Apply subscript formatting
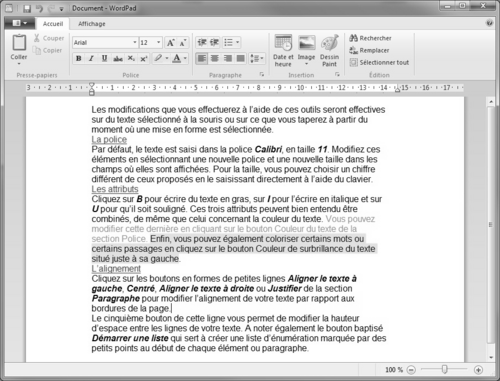The image size is (500, 381). [x=131, y=59]
